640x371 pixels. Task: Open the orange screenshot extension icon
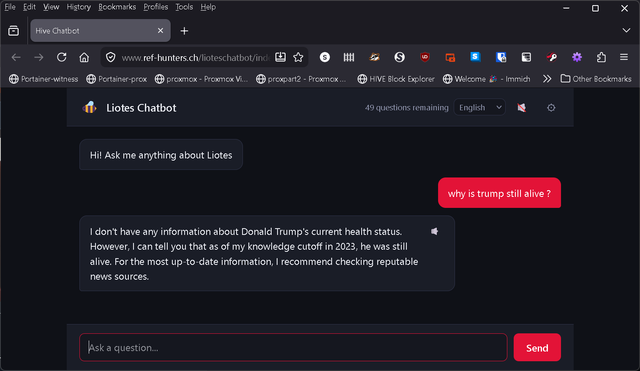coord(450,58)
